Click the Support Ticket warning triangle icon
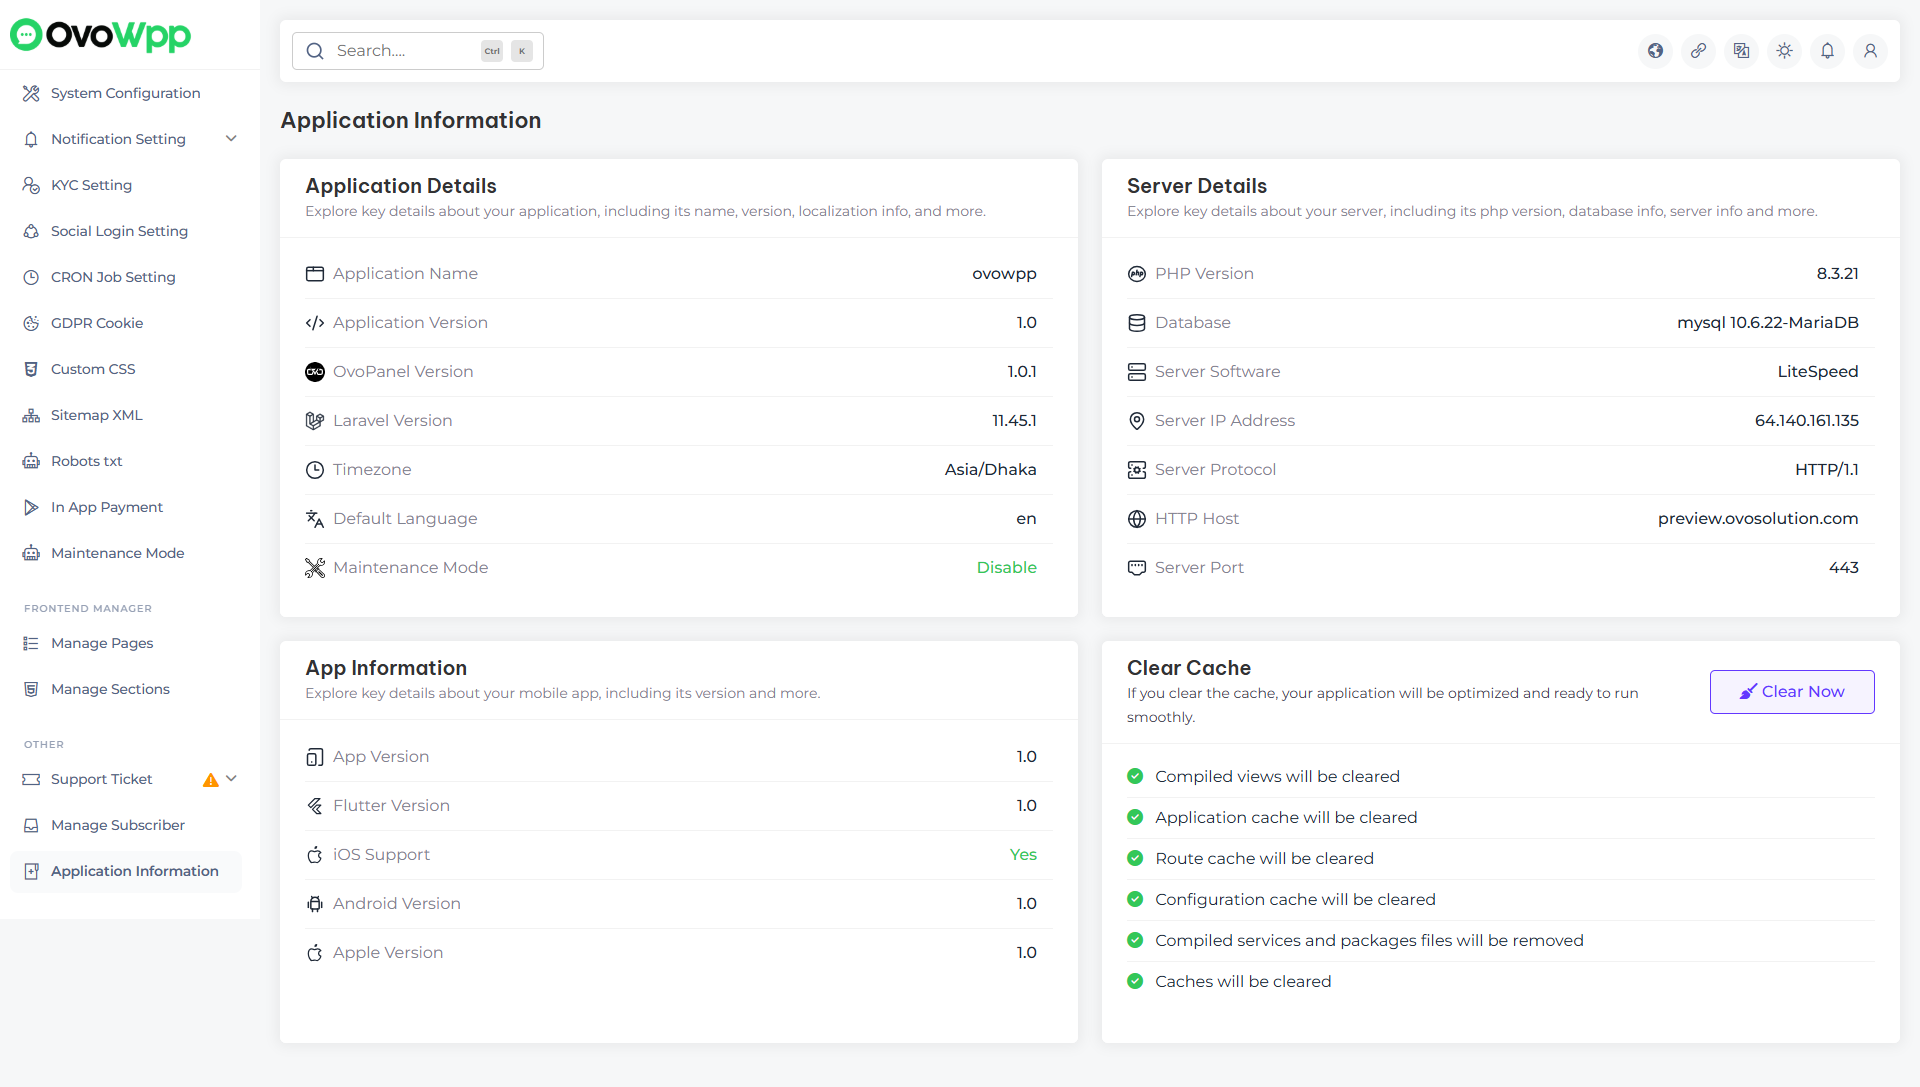Screen dimensions: 1920x1087 pyautogui.click(x=210, y=780)
